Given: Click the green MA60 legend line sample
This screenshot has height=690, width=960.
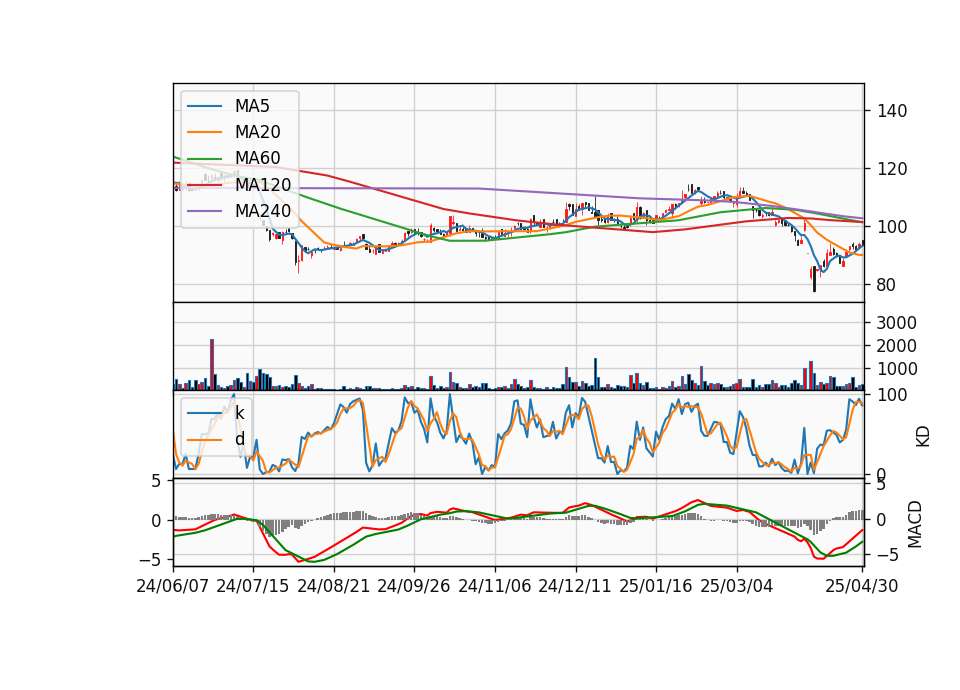Looking at the screenshot, I should (x=204, y=159).
